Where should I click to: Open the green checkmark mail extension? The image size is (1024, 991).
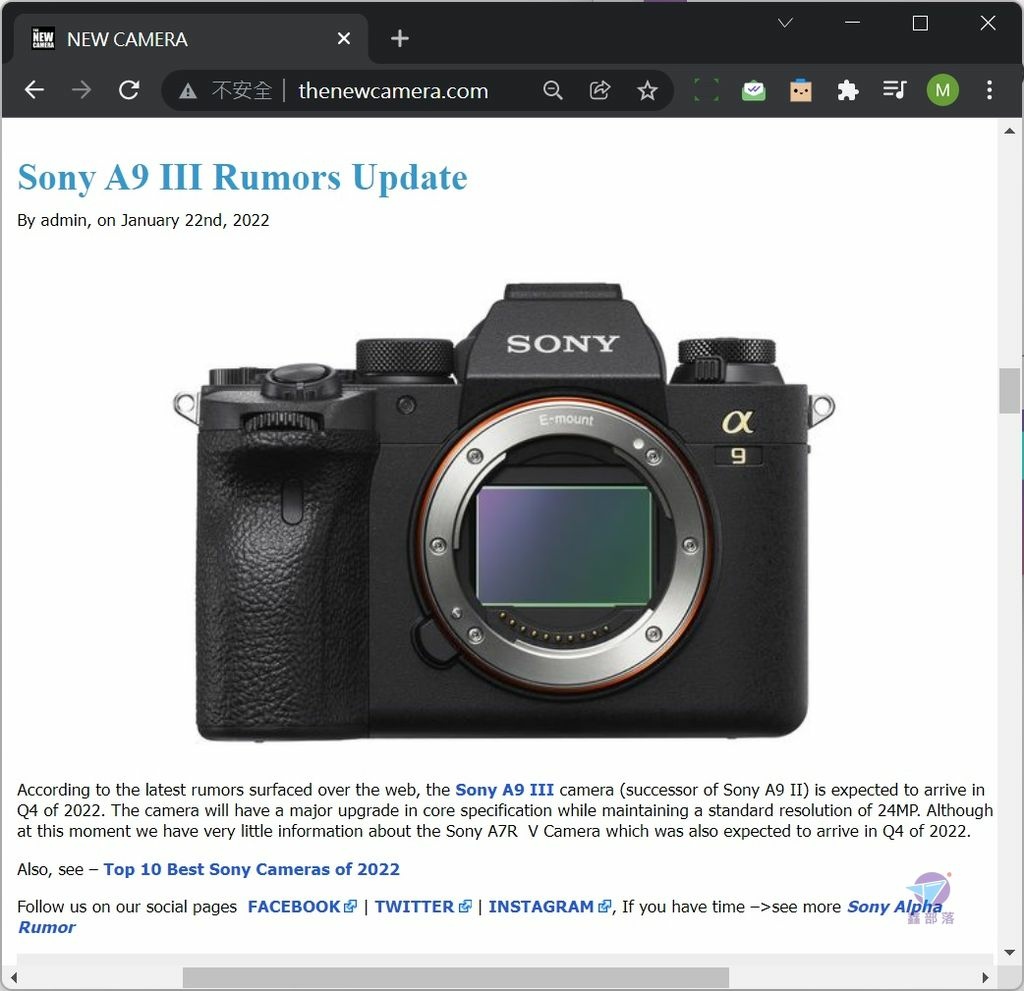coord(754,90)
